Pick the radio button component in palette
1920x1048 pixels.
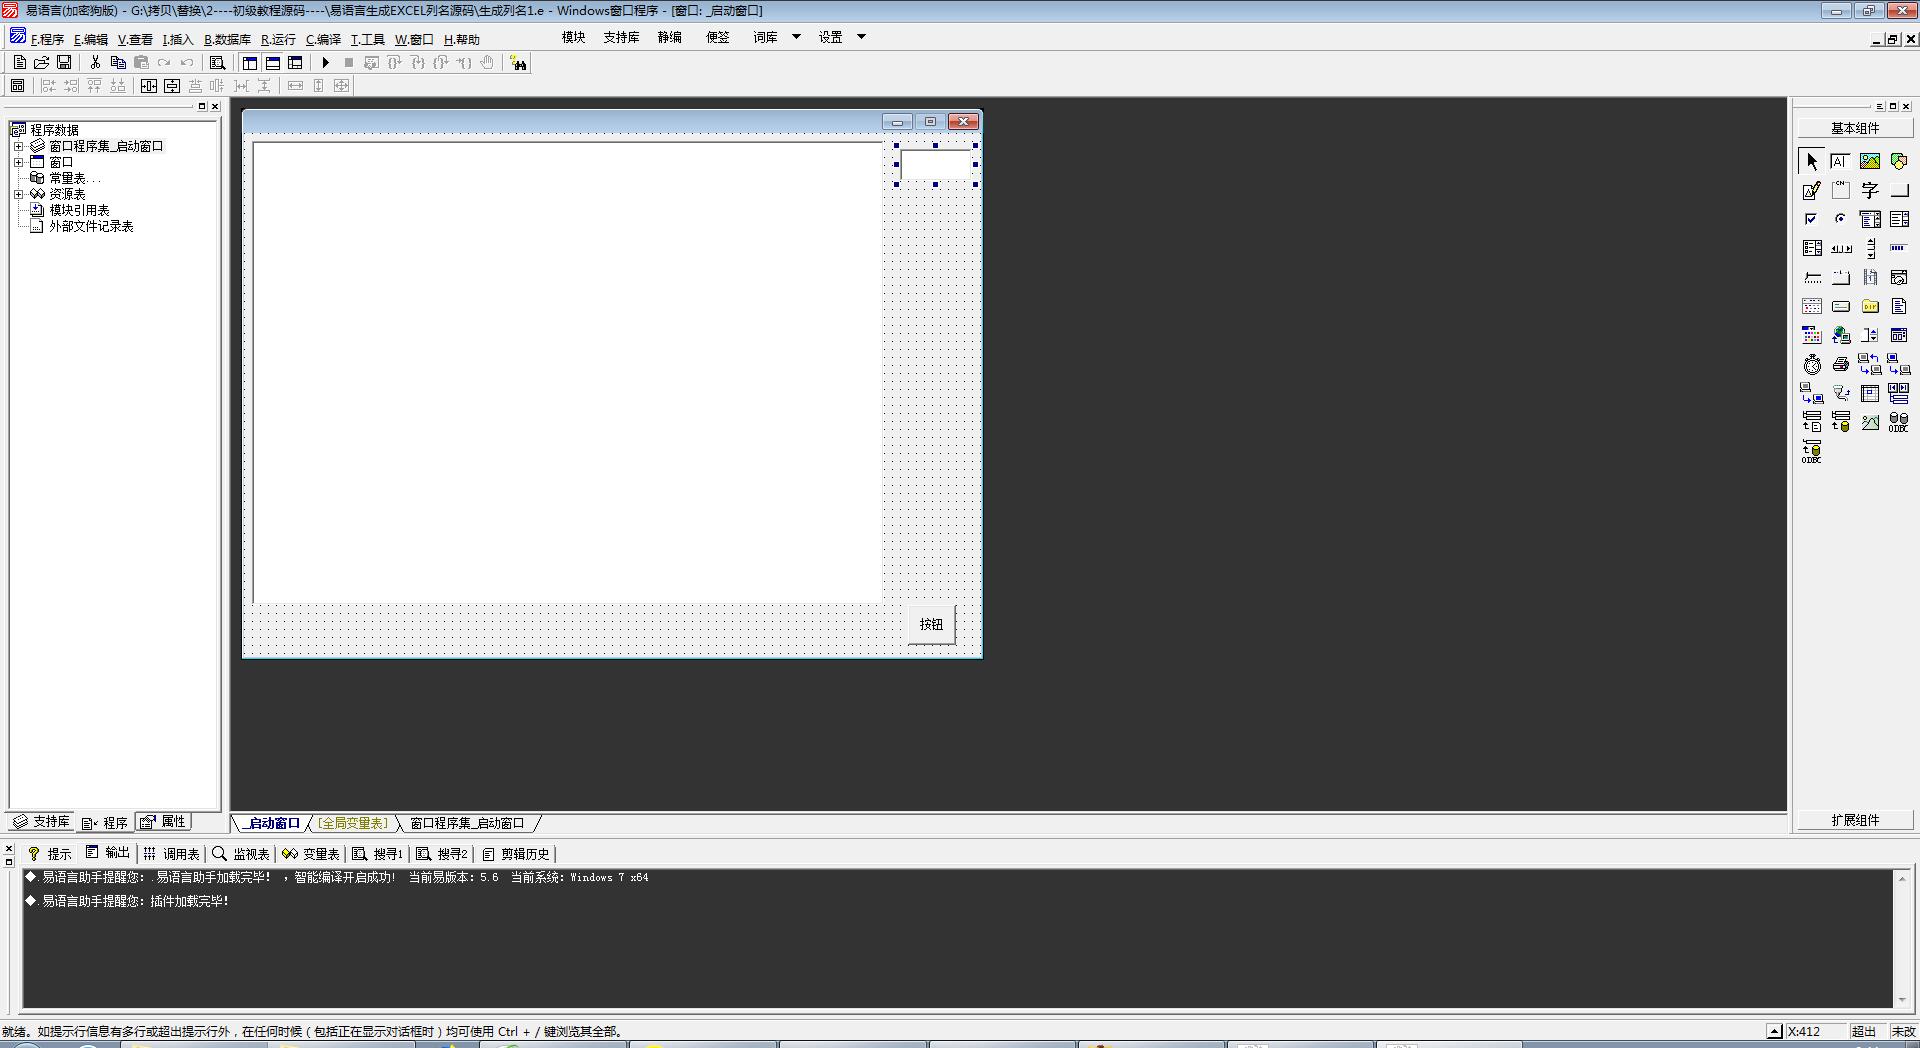pyautogui.click(x=1840, y=219)
